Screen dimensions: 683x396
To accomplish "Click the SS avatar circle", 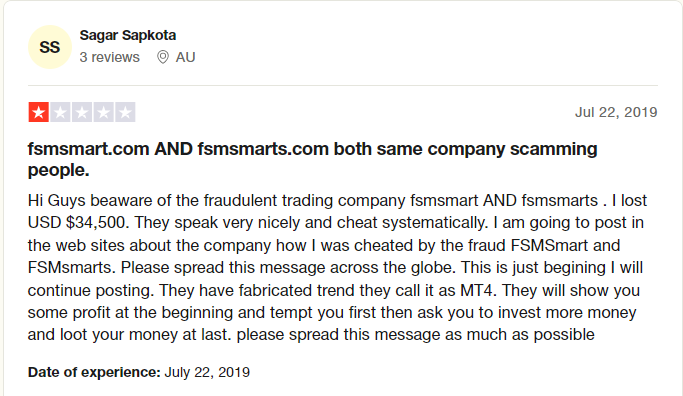I will click(50, 47).
